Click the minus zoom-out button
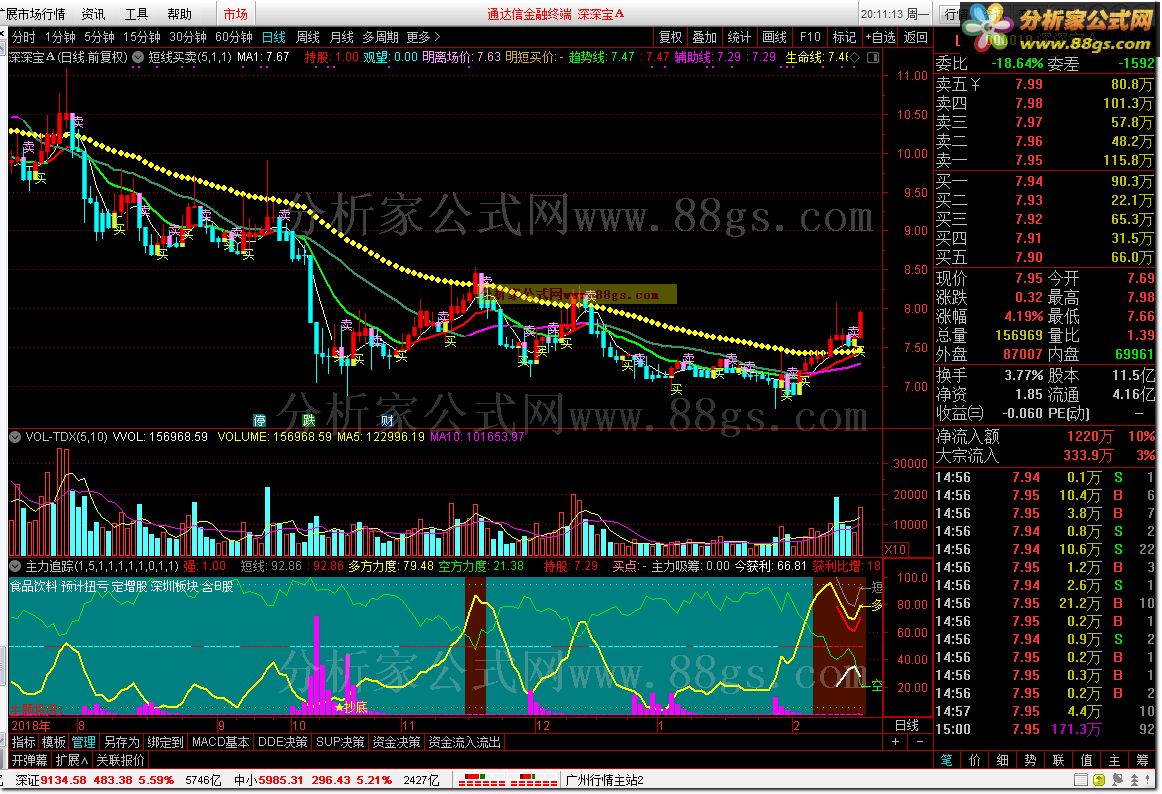Viewport: 1162px width, 794px height. pos(920,742)
